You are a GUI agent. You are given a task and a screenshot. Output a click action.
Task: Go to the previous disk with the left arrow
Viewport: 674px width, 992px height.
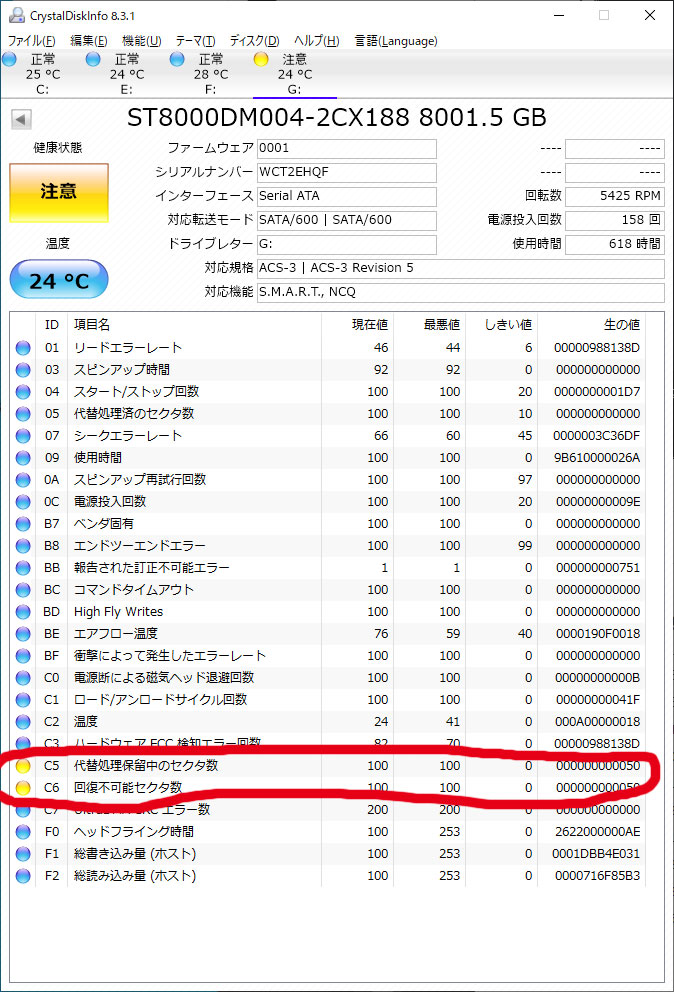coord(22,119)
